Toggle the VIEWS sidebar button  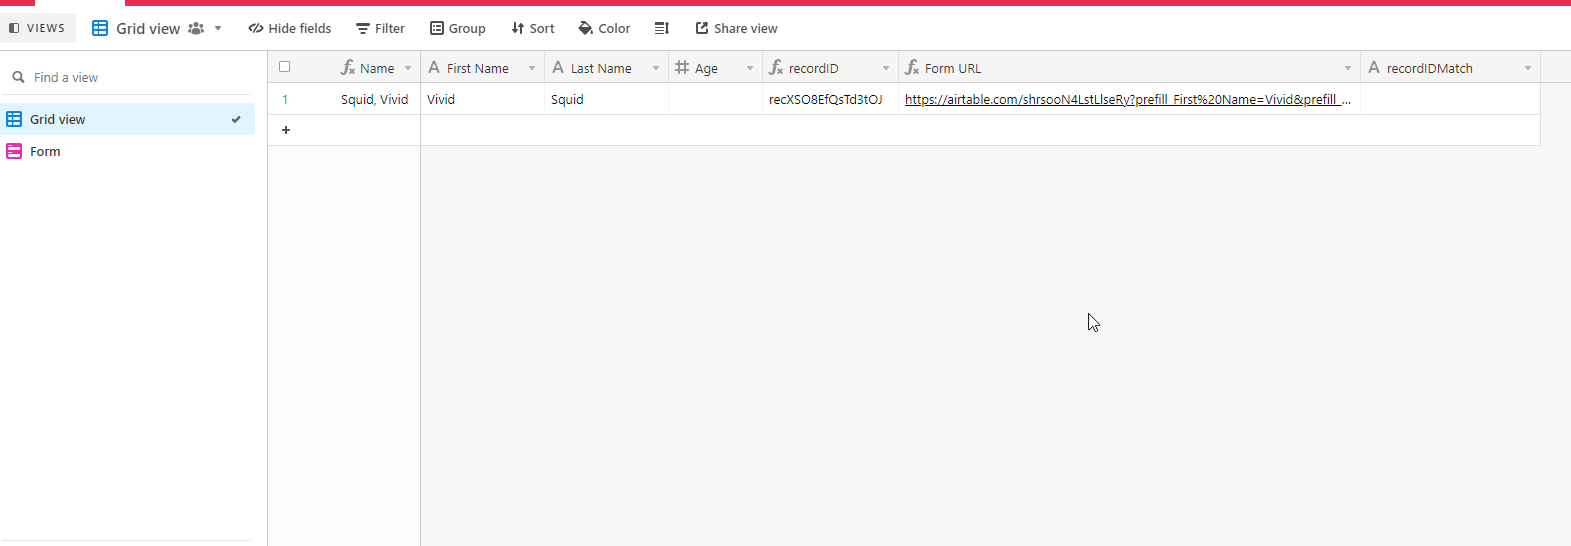38,28
